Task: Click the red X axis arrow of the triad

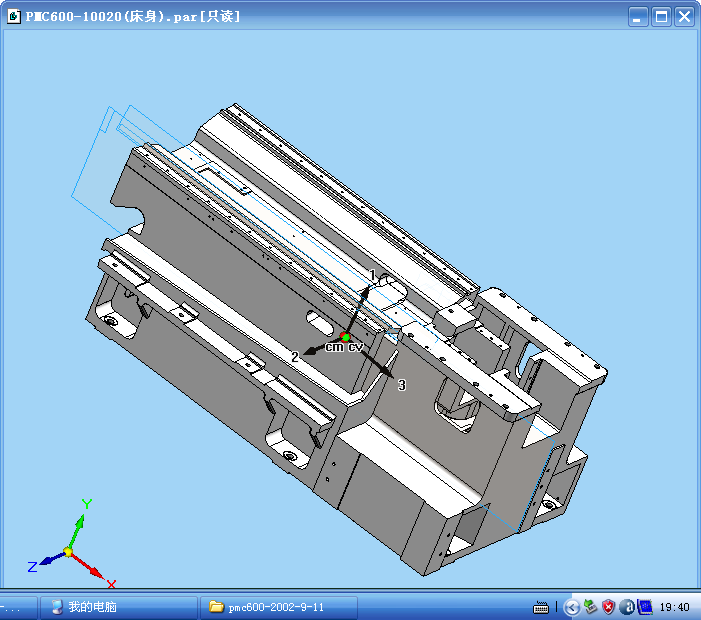Action: (x=88, y=566)
